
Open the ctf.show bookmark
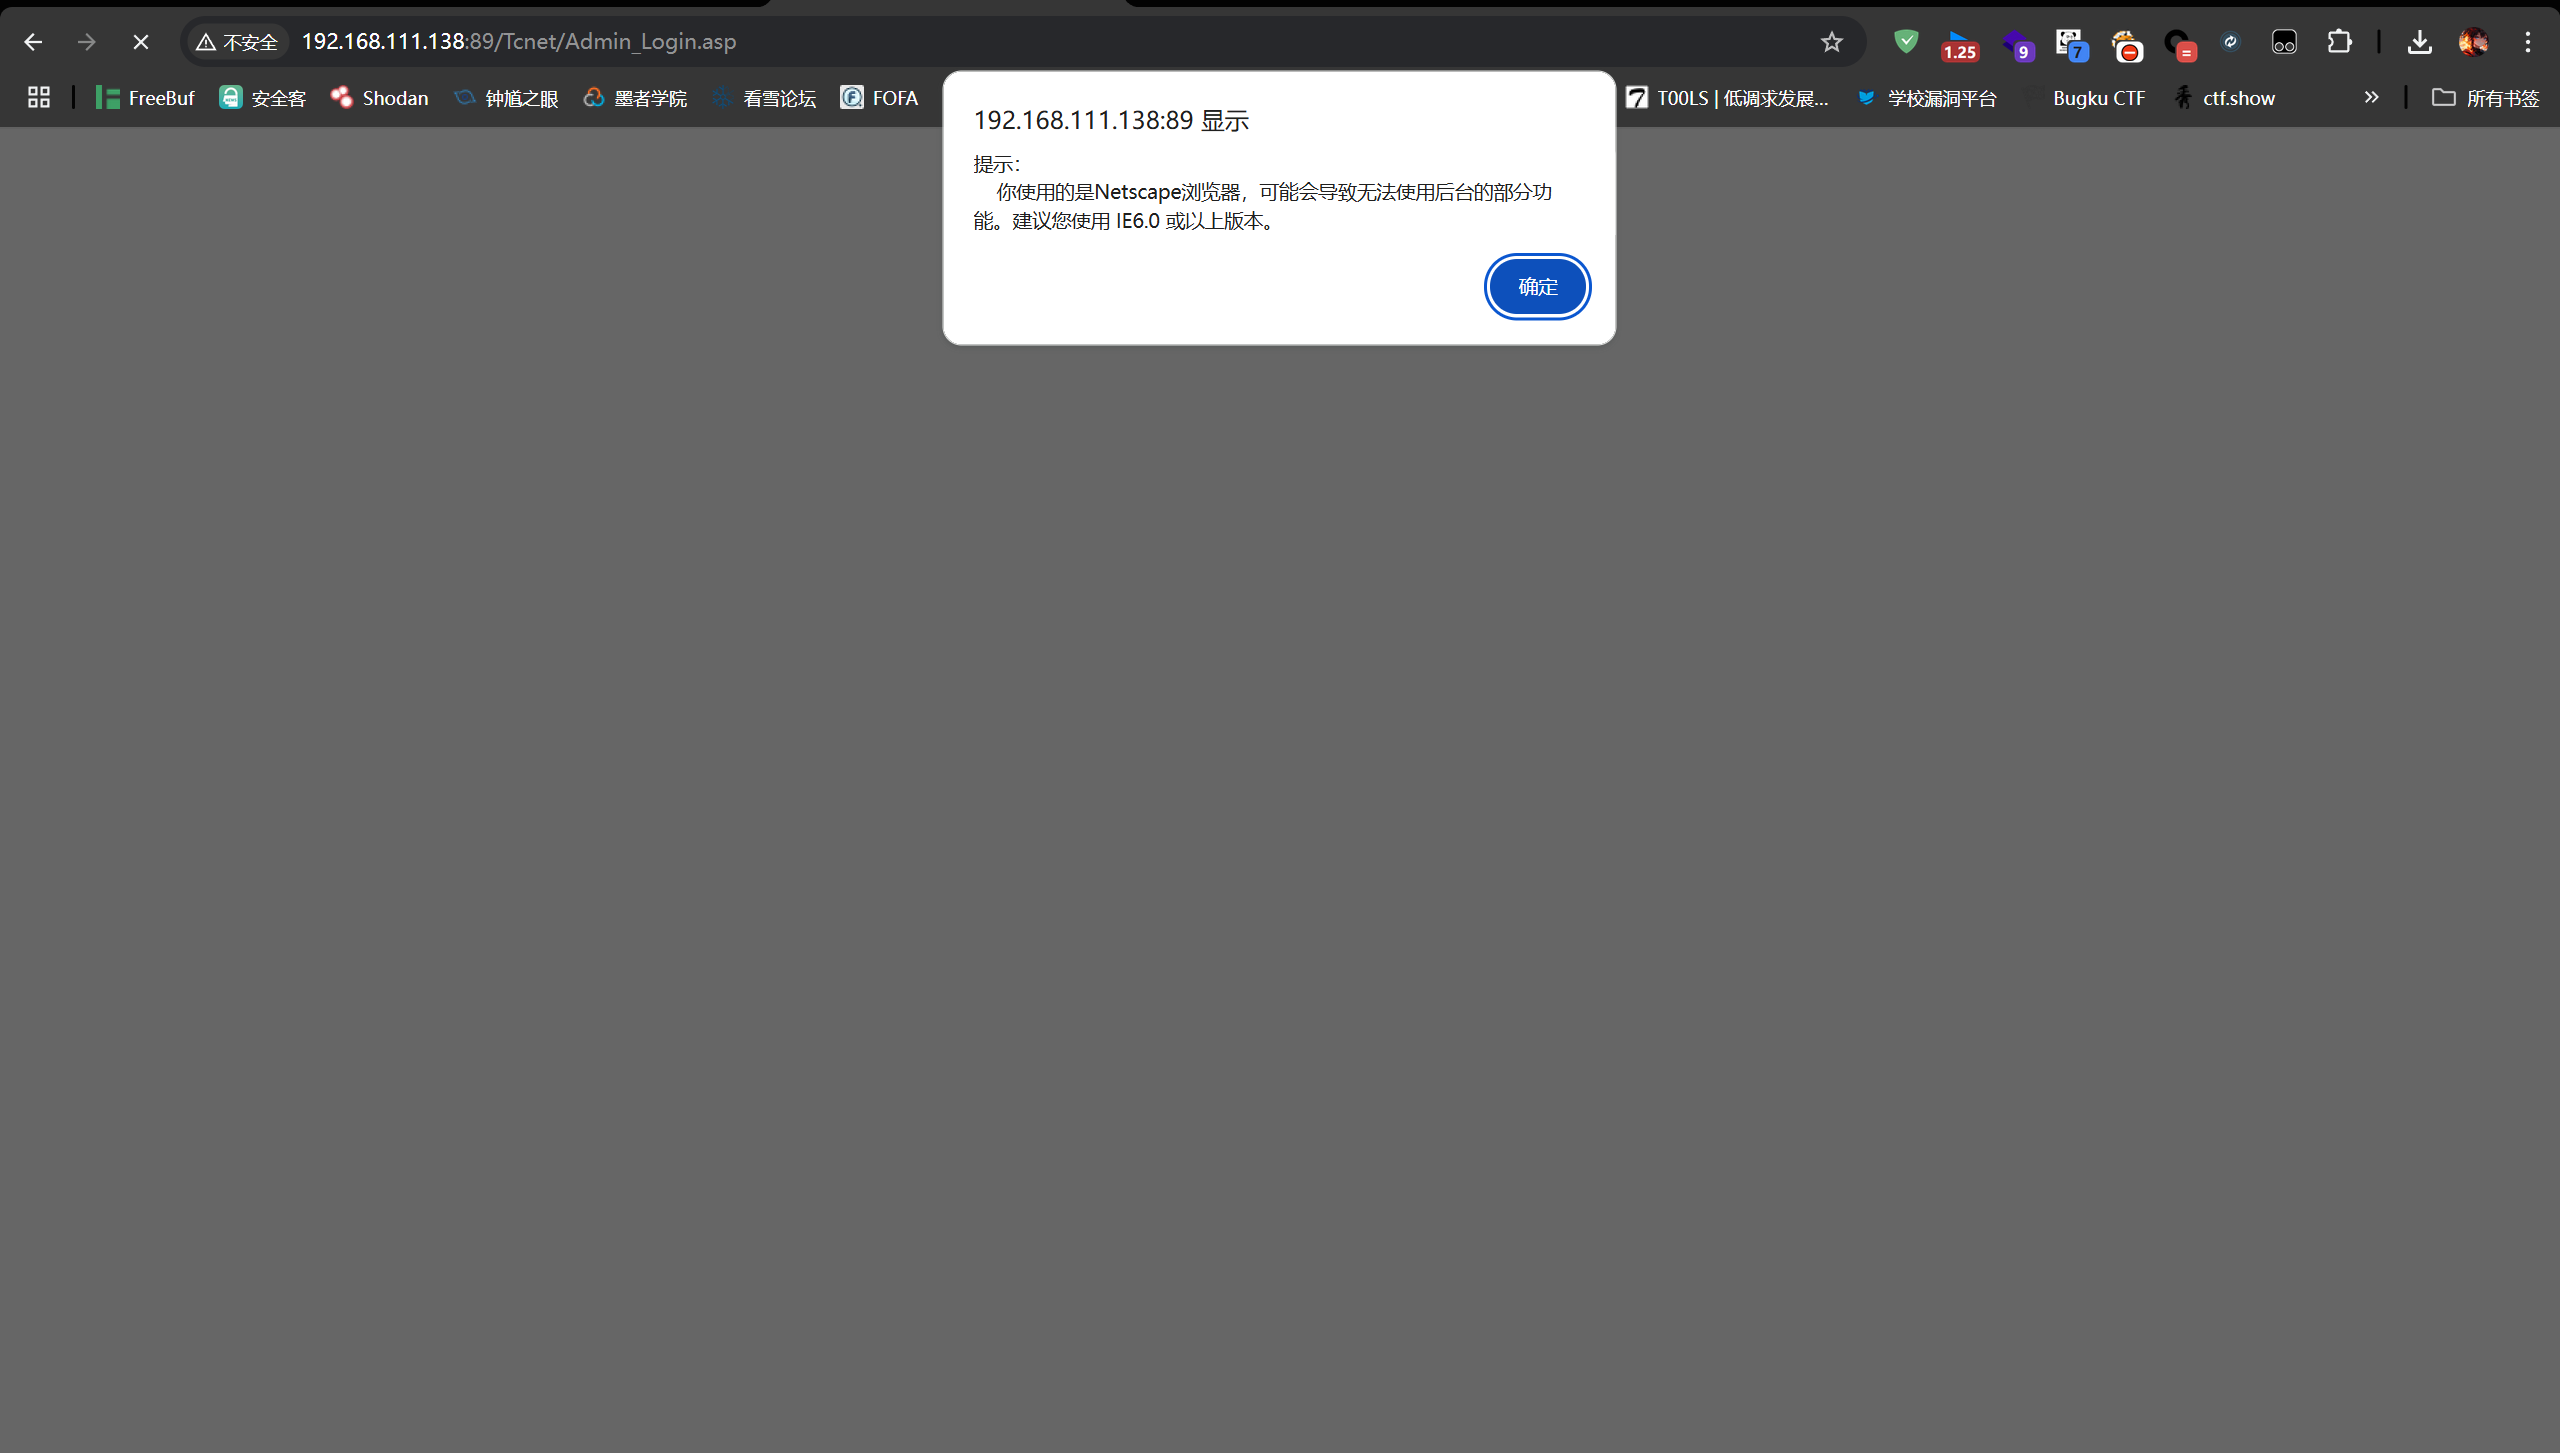2226,98
